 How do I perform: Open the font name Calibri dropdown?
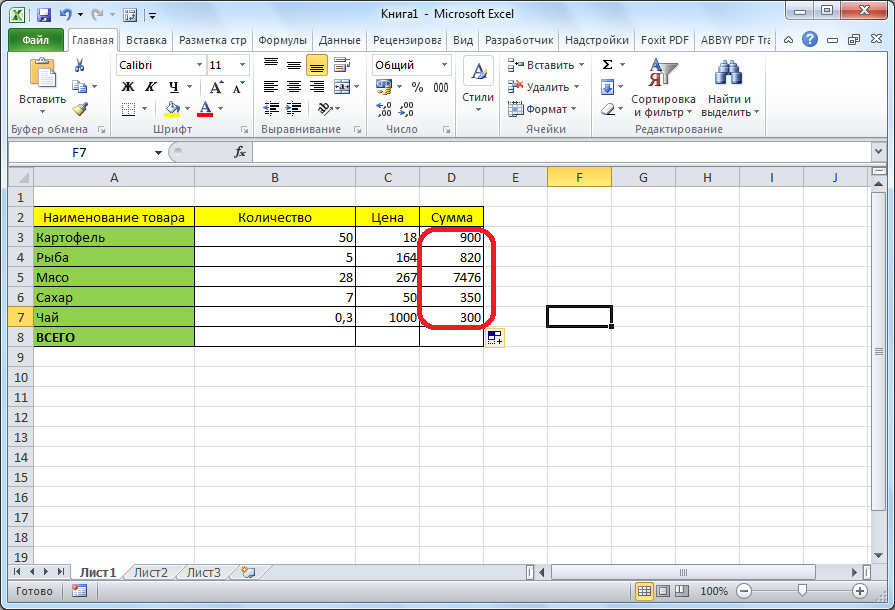click(197, 65)
